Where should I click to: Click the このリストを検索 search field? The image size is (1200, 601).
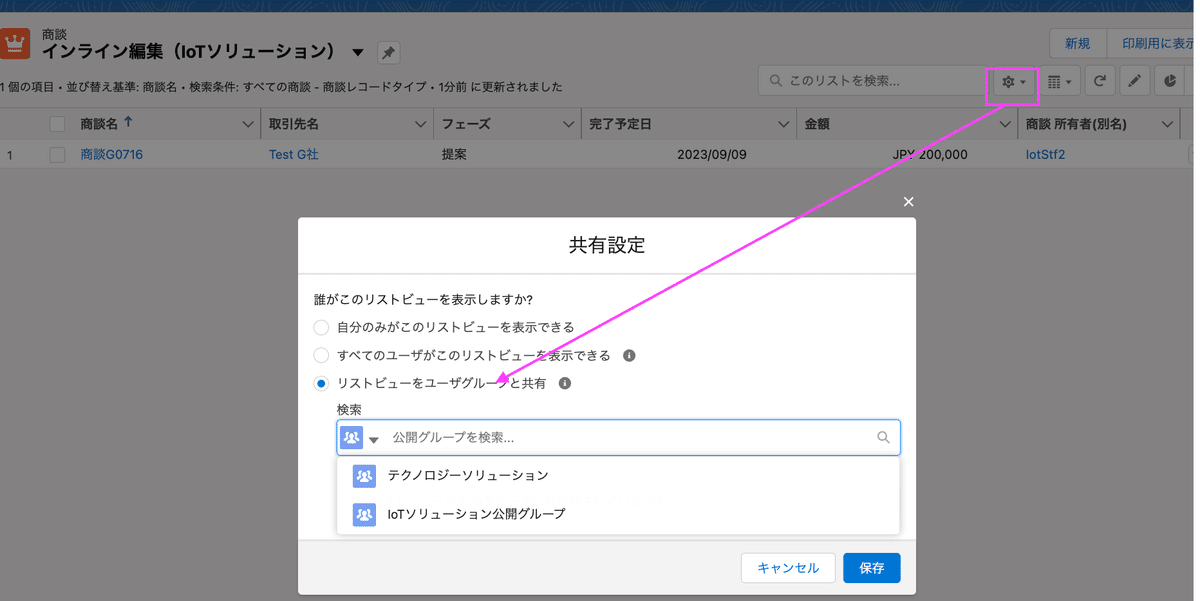(872, 82)
